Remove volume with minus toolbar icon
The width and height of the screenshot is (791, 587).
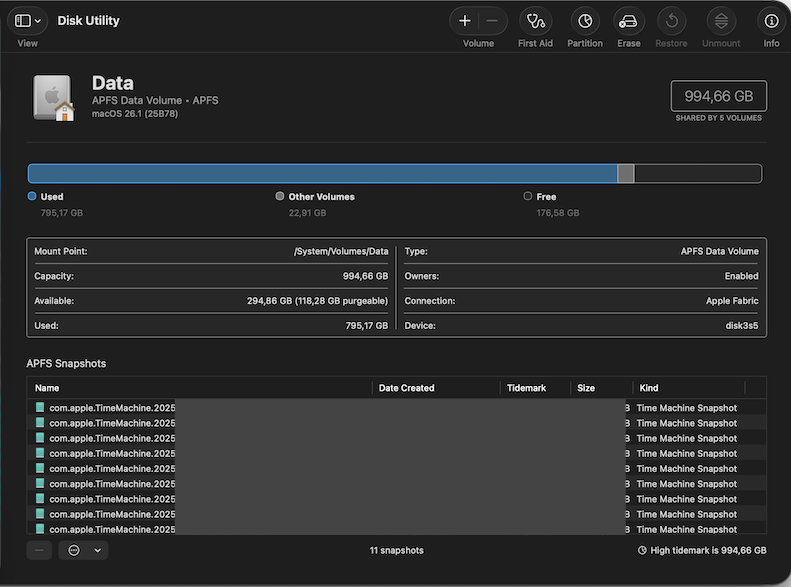pyautogui.click(x=492, y=21)
